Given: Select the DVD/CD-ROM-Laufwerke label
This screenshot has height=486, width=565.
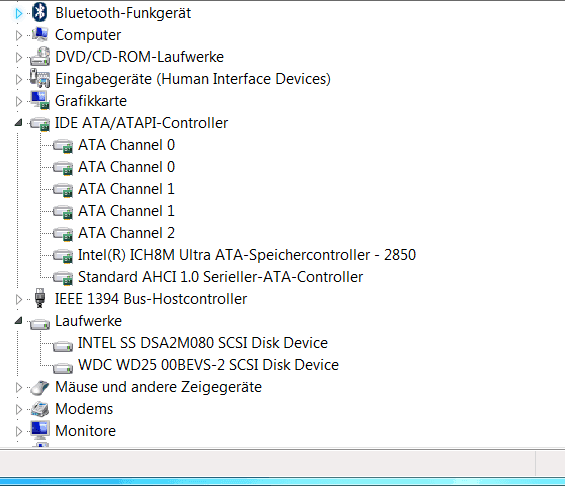Looking at the screenshot, I should (x=139, y=57).
